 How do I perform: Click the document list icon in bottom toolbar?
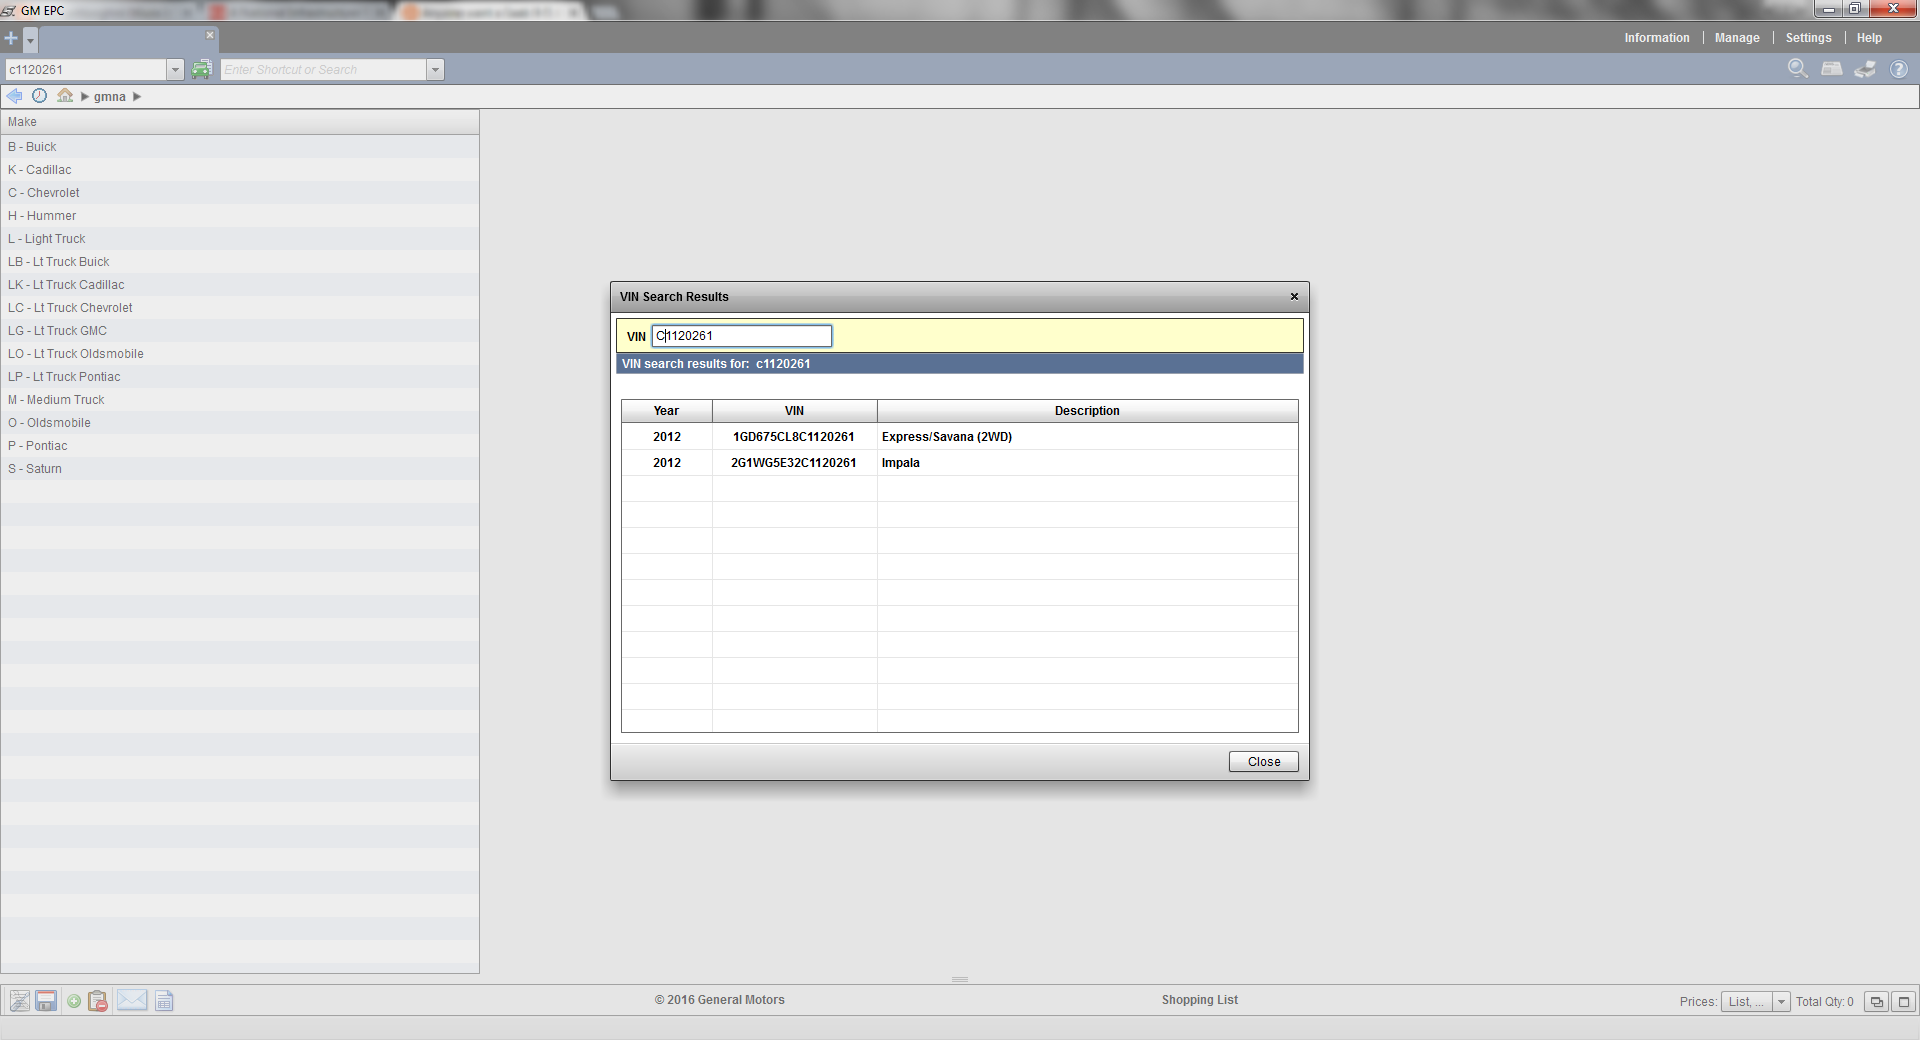point(164,1001)
